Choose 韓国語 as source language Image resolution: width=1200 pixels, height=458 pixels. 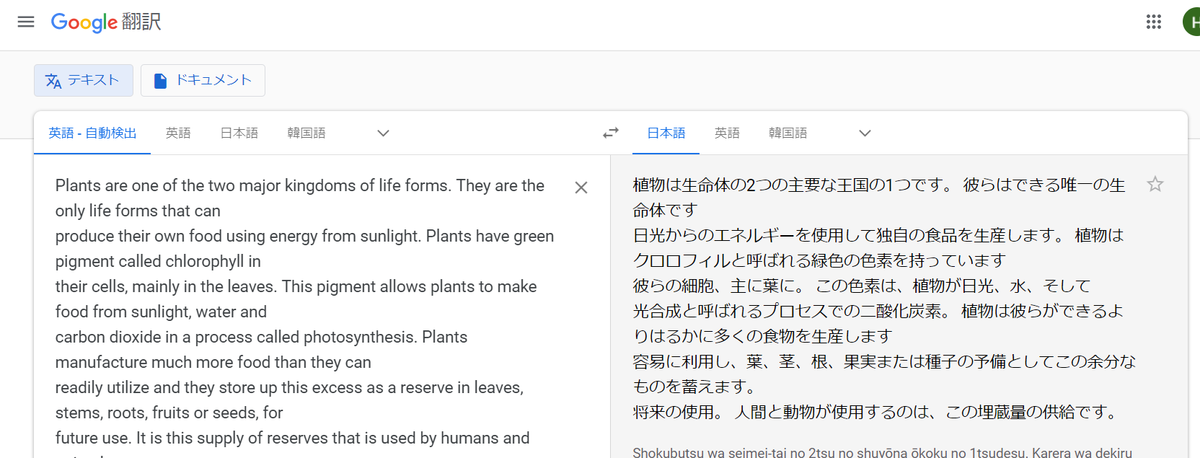tap(306, 133)
